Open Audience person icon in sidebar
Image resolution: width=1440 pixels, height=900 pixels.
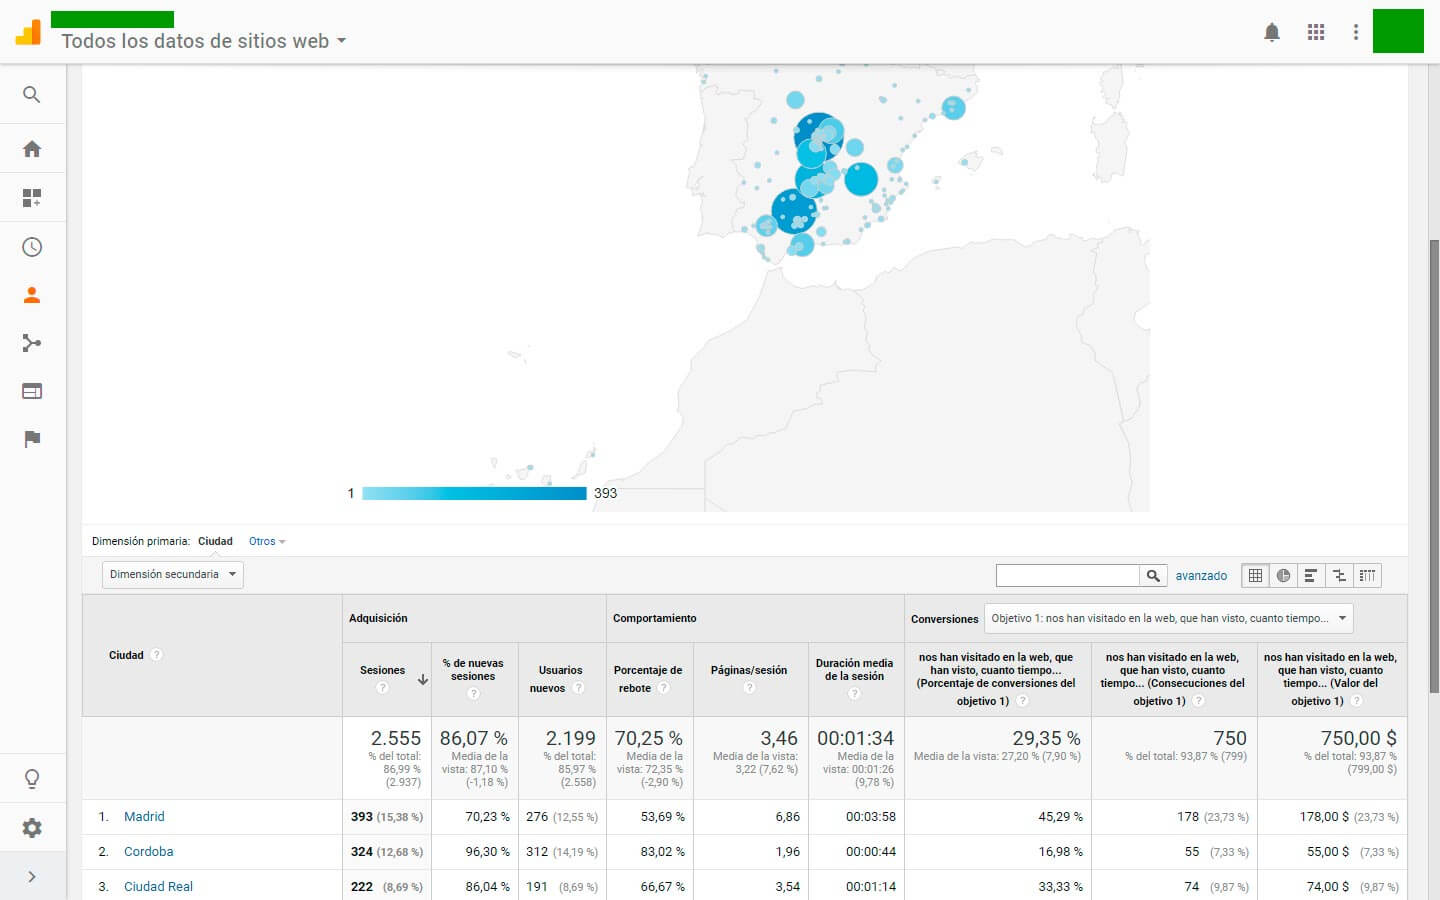(32, 295)
